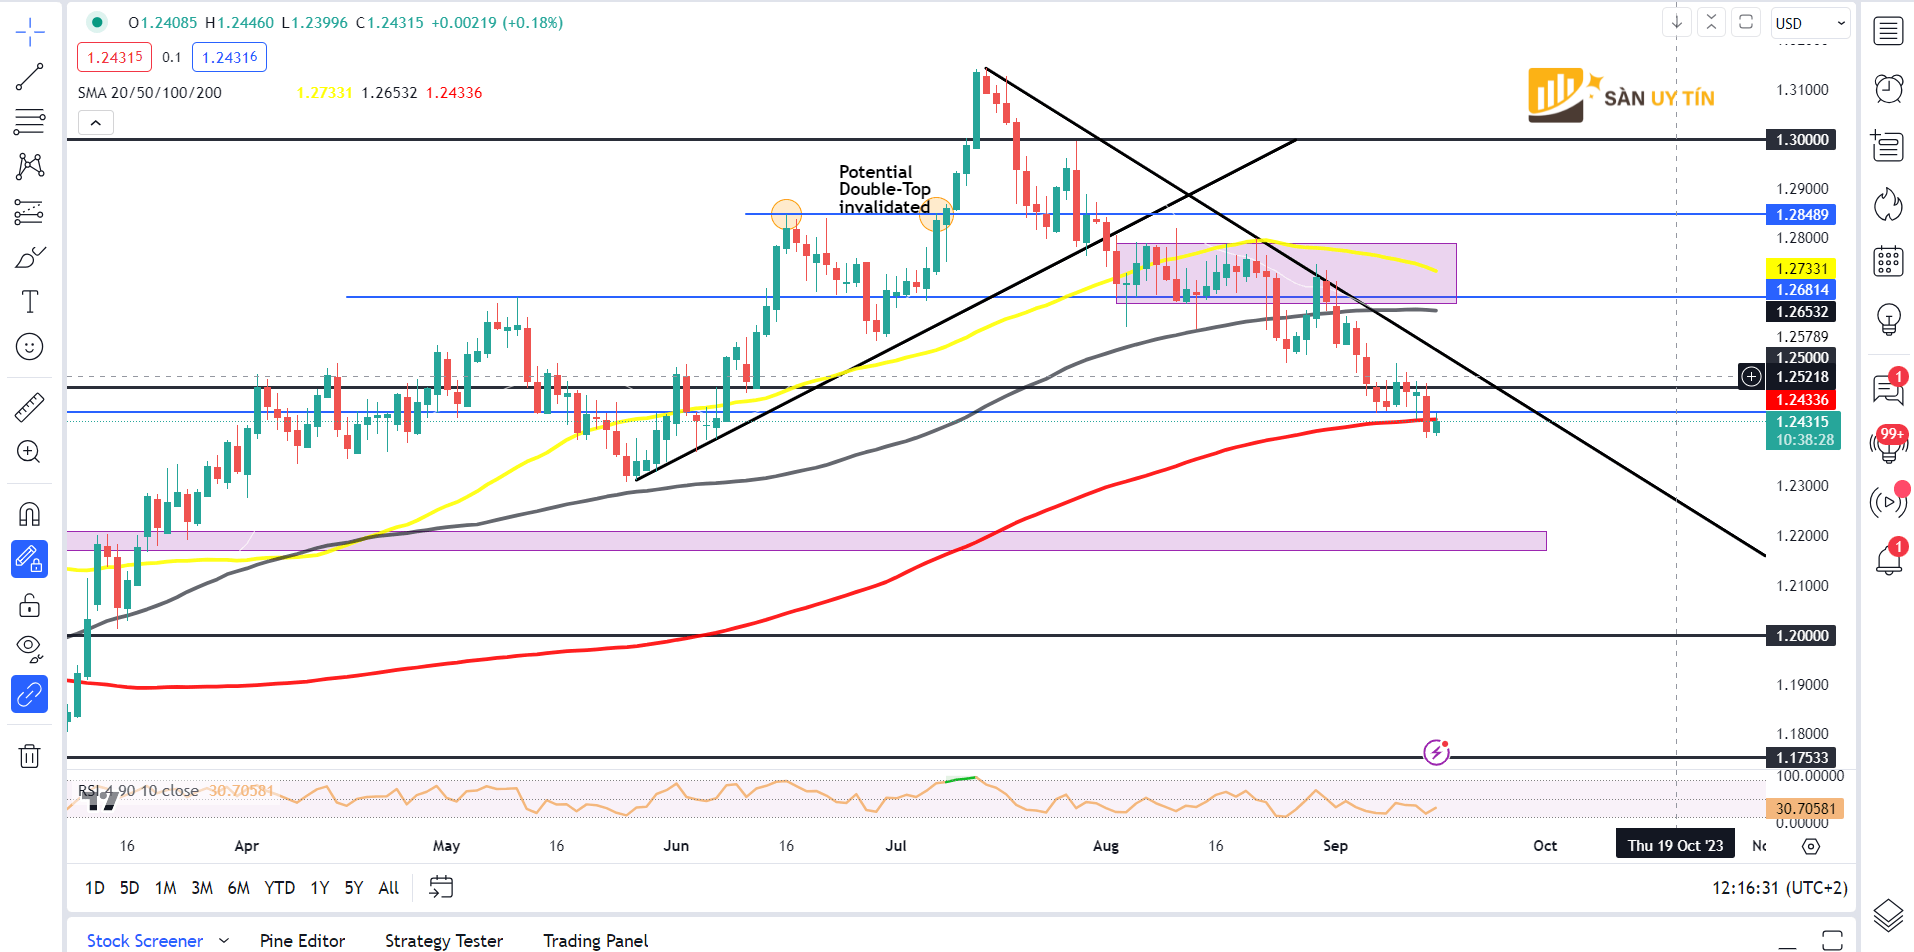
Task: Set chart range to 6M
Action: pos(238,888)
